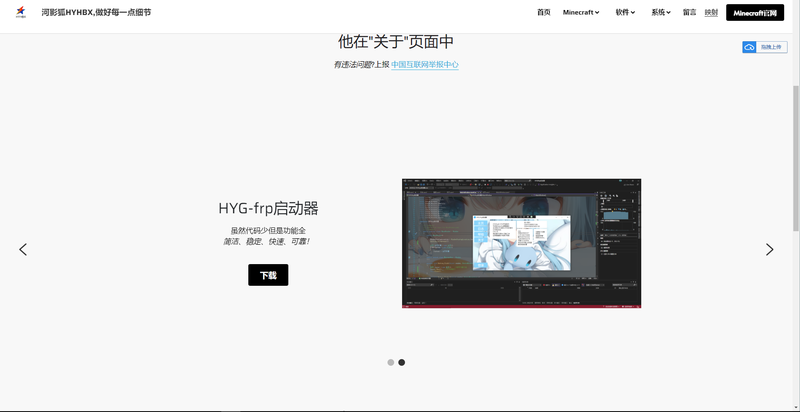Open the 留言 message board menu item
Screen dimensions: 800x412
point(690,12)
